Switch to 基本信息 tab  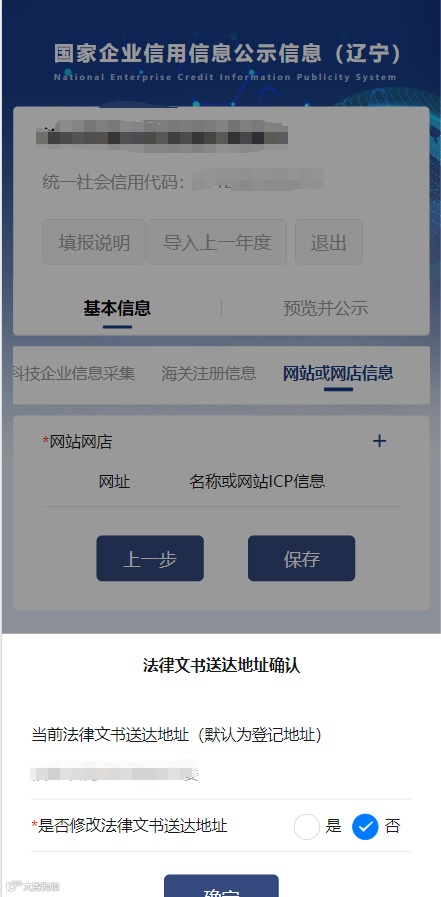point(117,308)
